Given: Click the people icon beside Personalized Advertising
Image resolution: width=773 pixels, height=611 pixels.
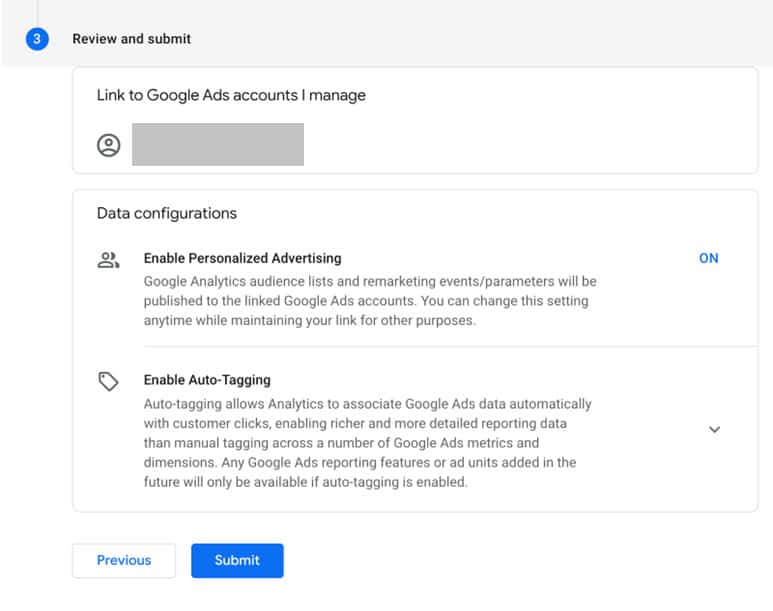Looking at the screenshot, I should tap(108, 260).
